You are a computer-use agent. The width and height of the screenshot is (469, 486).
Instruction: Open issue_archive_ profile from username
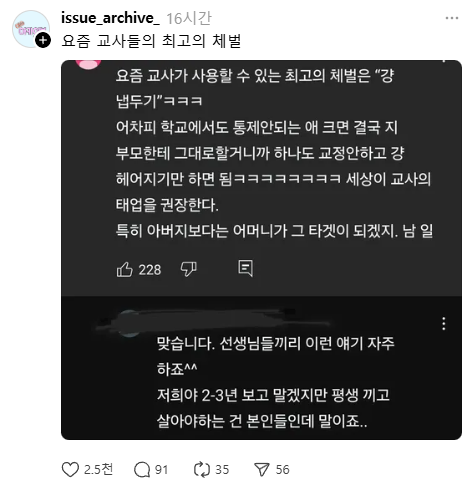click(110, 18)
